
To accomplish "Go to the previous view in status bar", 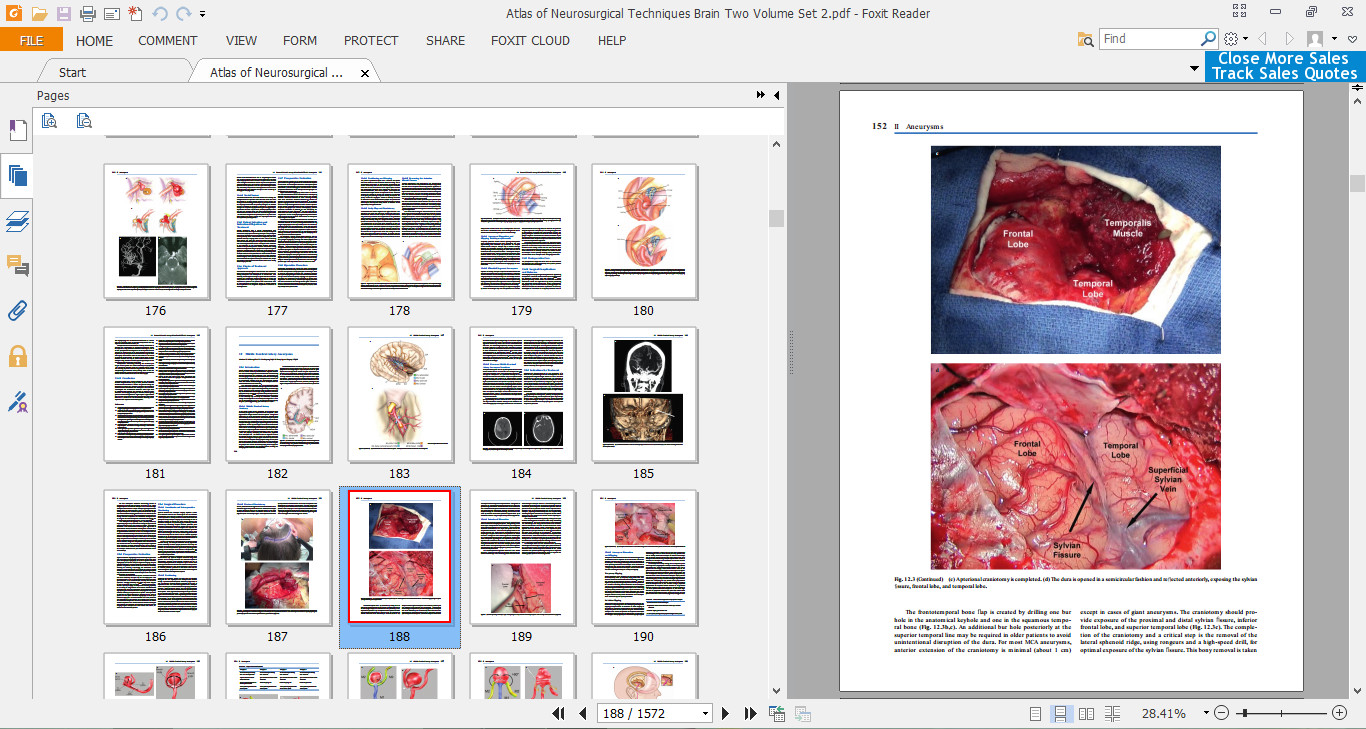I will point(777,713).
